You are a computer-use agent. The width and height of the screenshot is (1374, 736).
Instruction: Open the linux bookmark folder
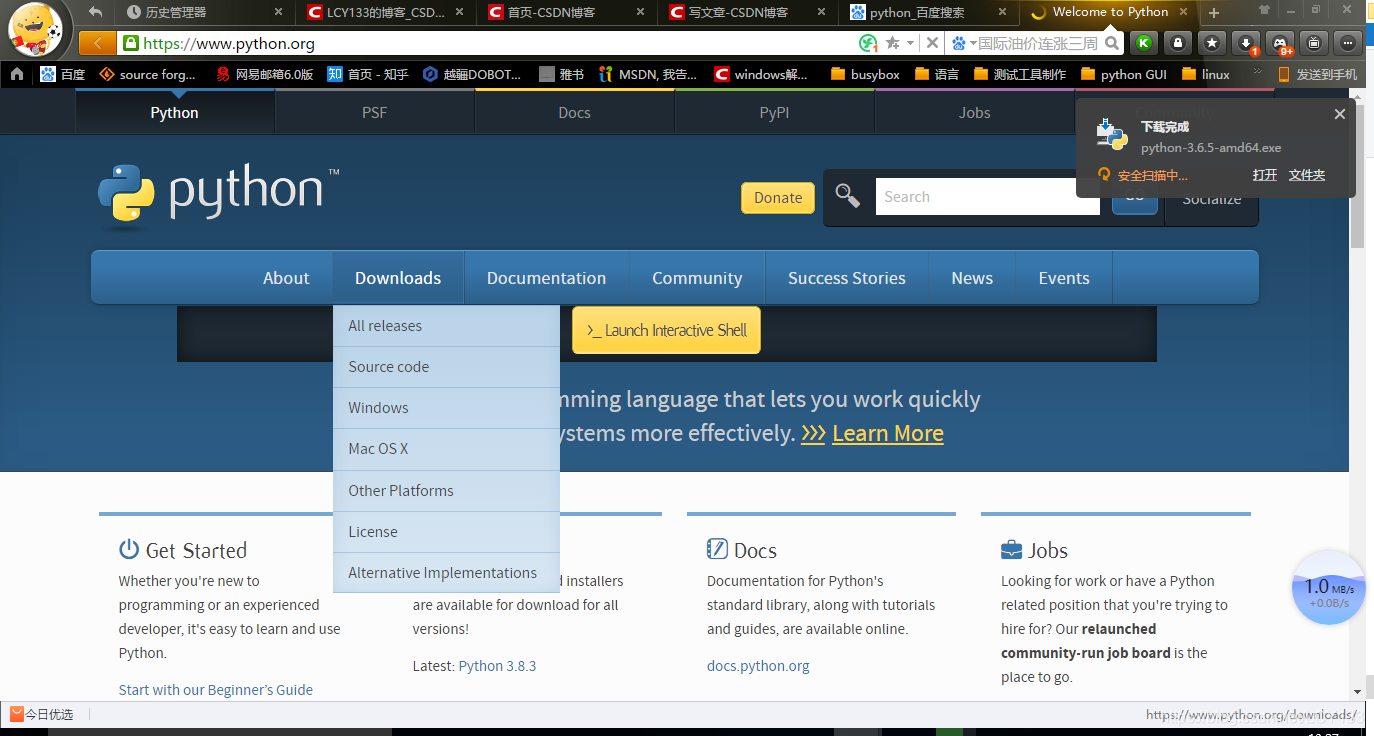point(1206,74)
